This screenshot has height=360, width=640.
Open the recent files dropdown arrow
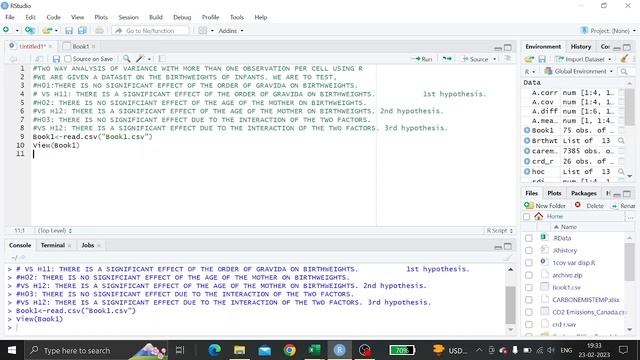point(56,31)
